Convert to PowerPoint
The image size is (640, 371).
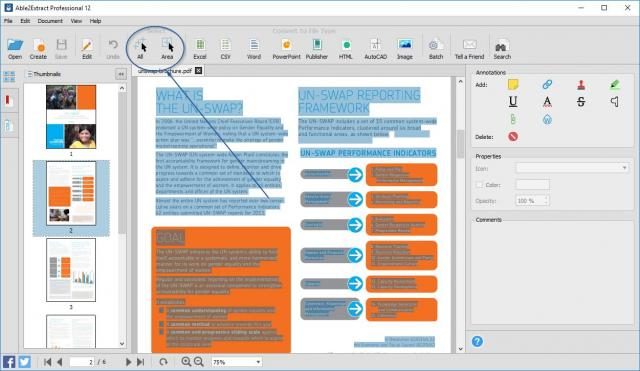click(286, 49)
